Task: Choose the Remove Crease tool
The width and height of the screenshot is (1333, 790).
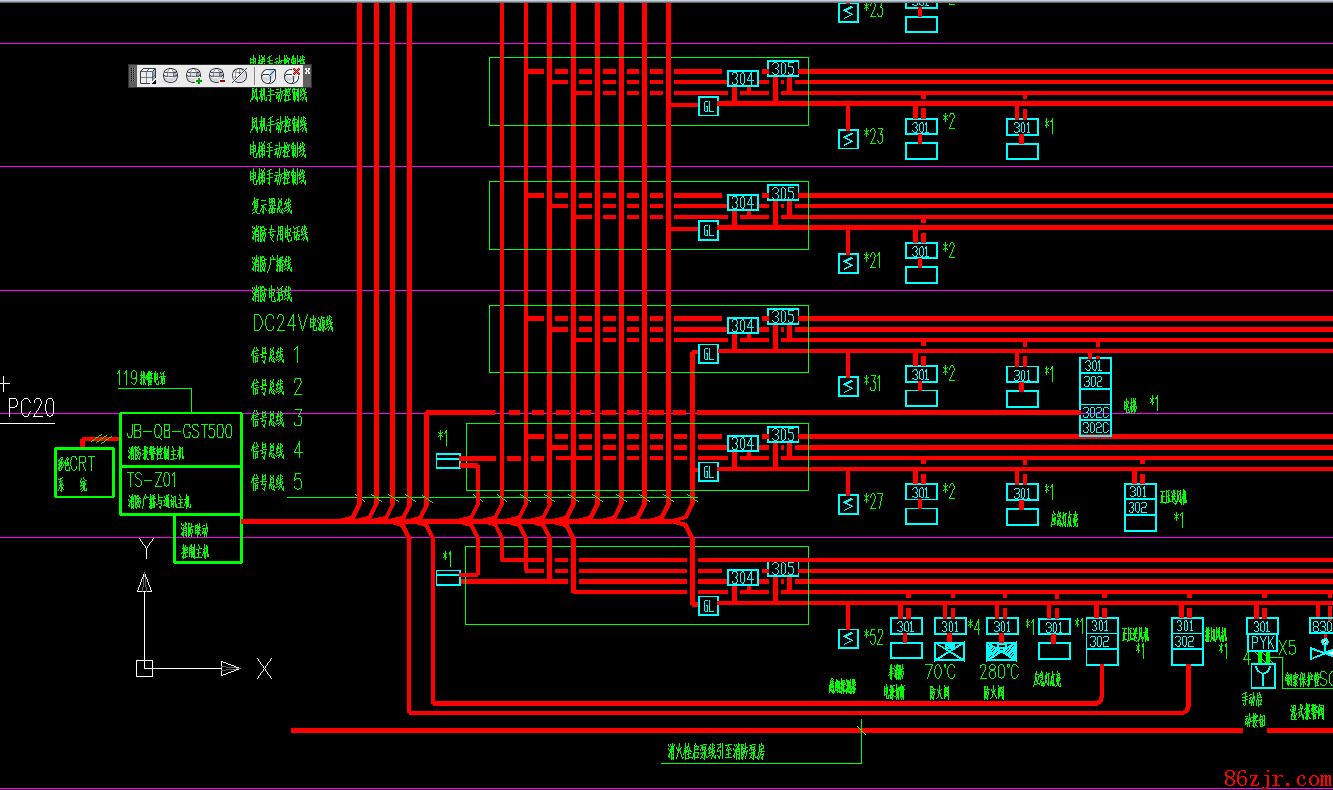Action: tap(291, 76)
